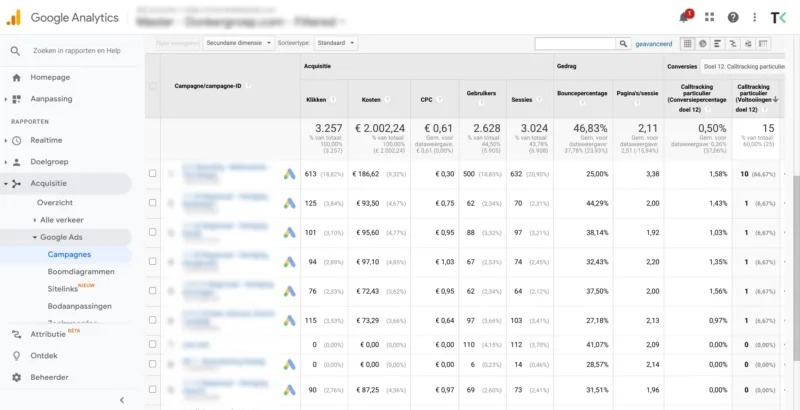
Task: Switch to pivot table view icon
Action: pos(763,44)
